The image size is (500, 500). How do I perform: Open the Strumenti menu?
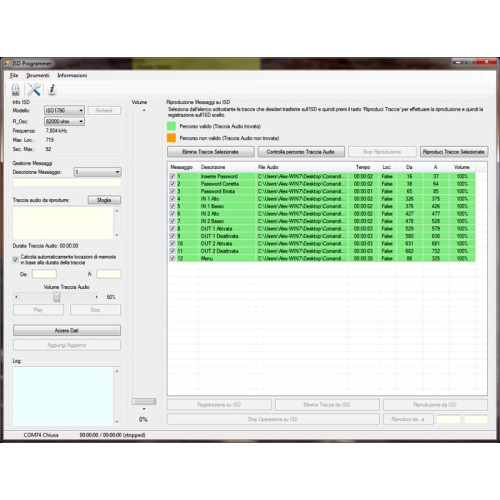click(x=38, y=75)
